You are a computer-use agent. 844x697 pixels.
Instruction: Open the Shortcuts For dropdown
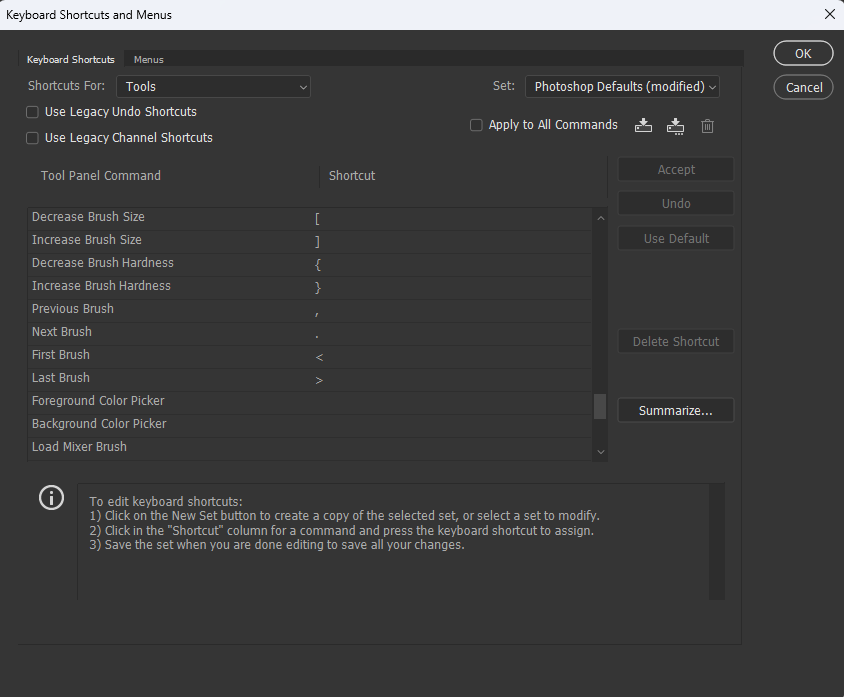point(212,87)
